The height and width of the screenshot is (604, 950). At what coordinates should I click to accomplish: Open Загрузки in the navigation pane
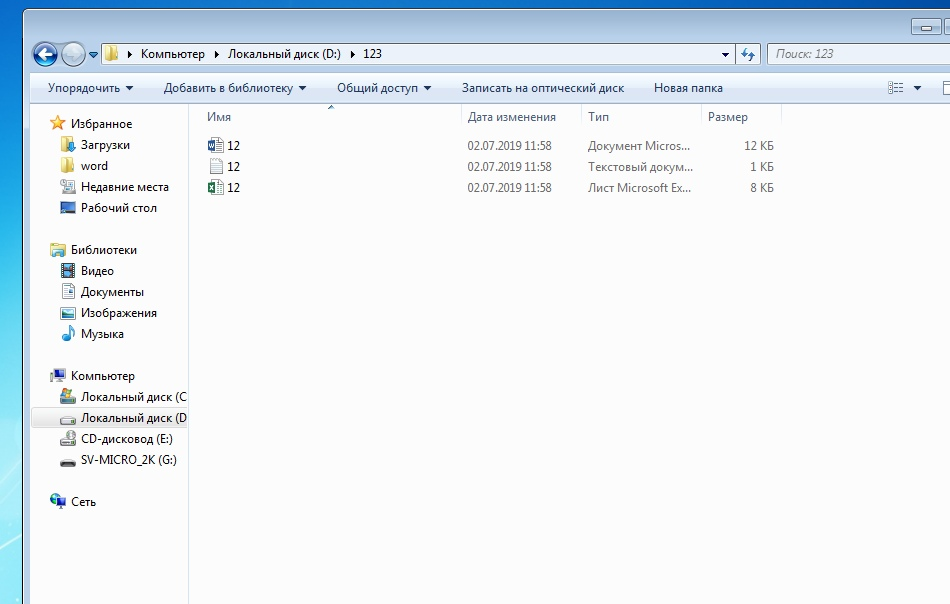click(105, 145)
